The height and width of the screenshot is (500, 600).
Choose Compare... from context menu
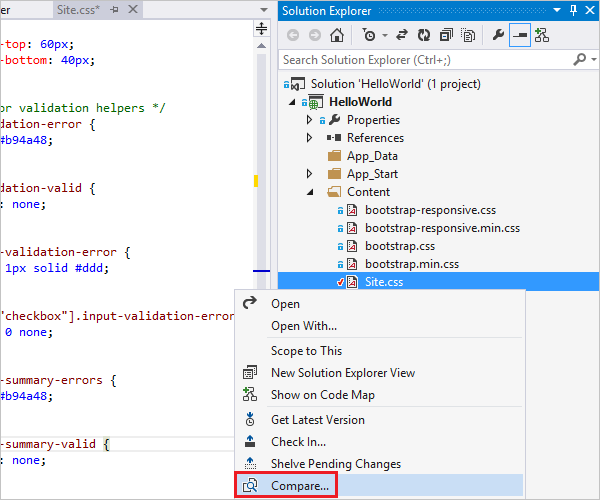pos(300,485)
